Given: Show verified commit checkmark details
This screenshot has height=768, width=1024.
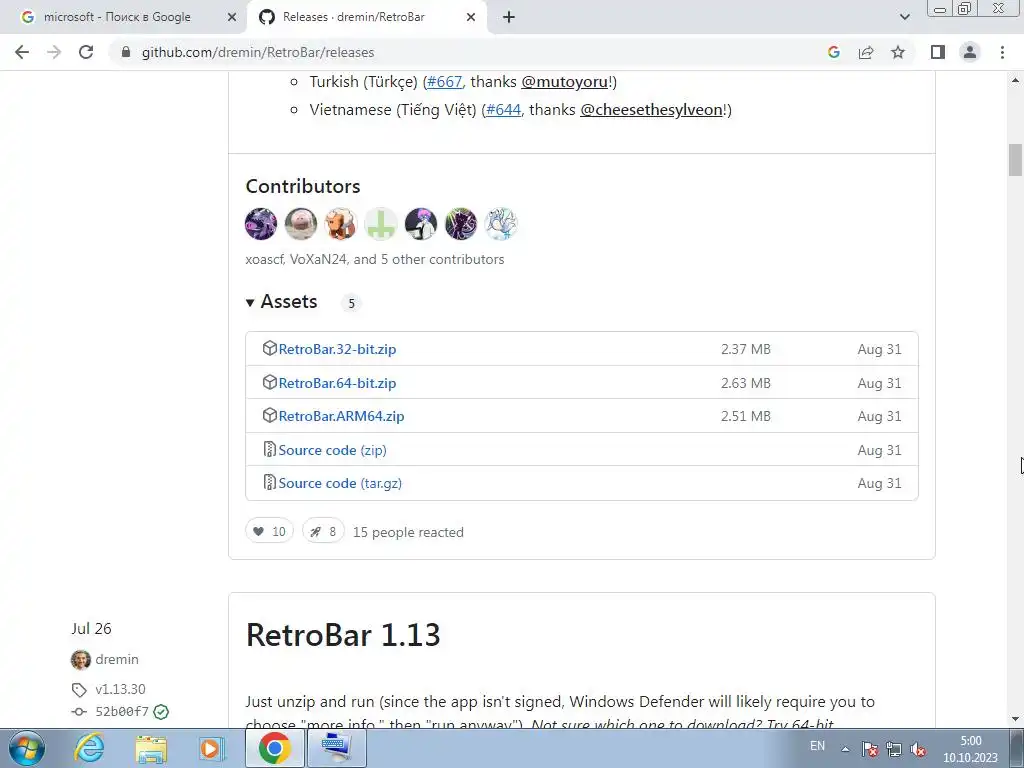Looking at the screenshot, I should pyautogui.click(x=161, y=712).
